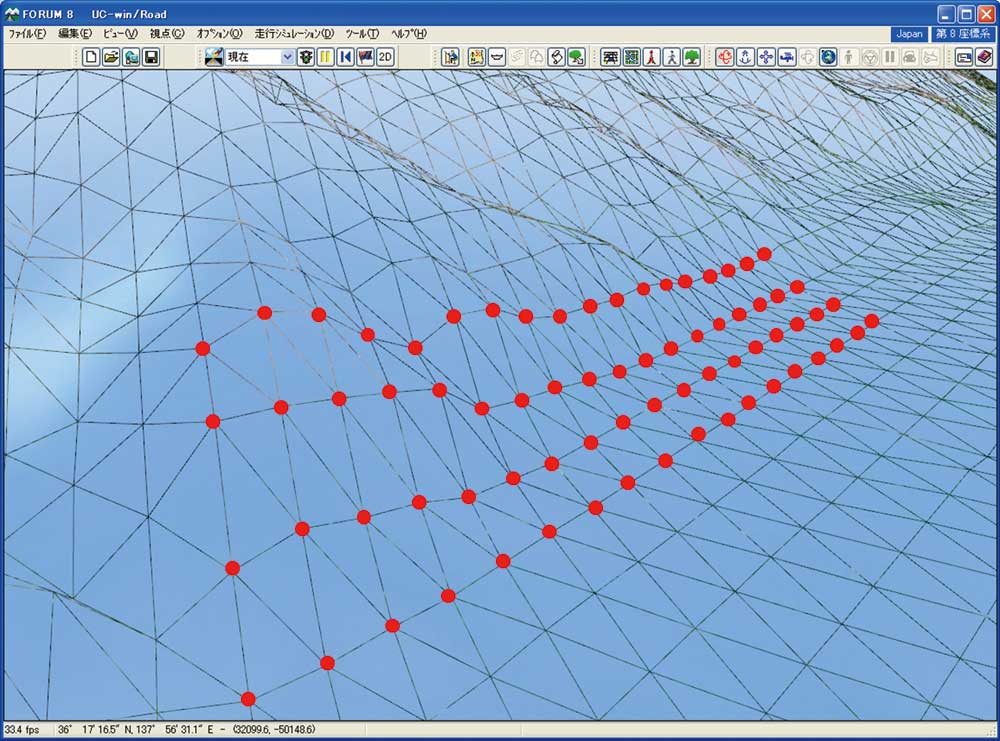Image resolution: width=1000 pixels, height=741 pixels.
Task: Toggle the 2D view button
Action: click(x=385, y=57)
